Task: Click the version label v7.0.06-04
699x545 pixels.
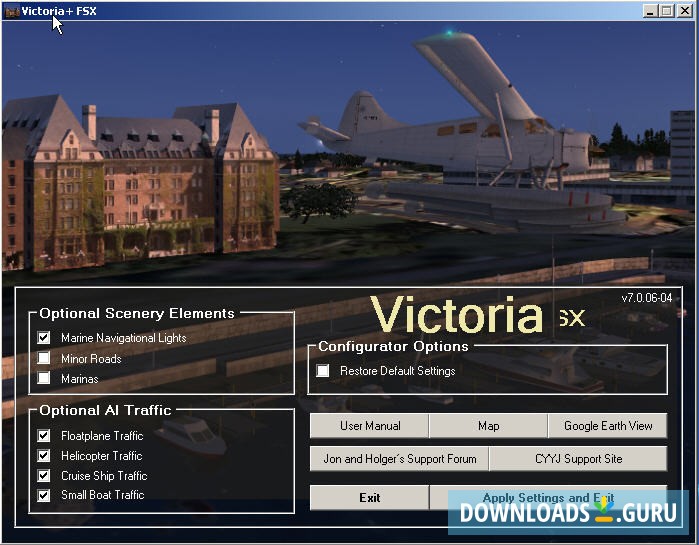Action: [647, 298]
